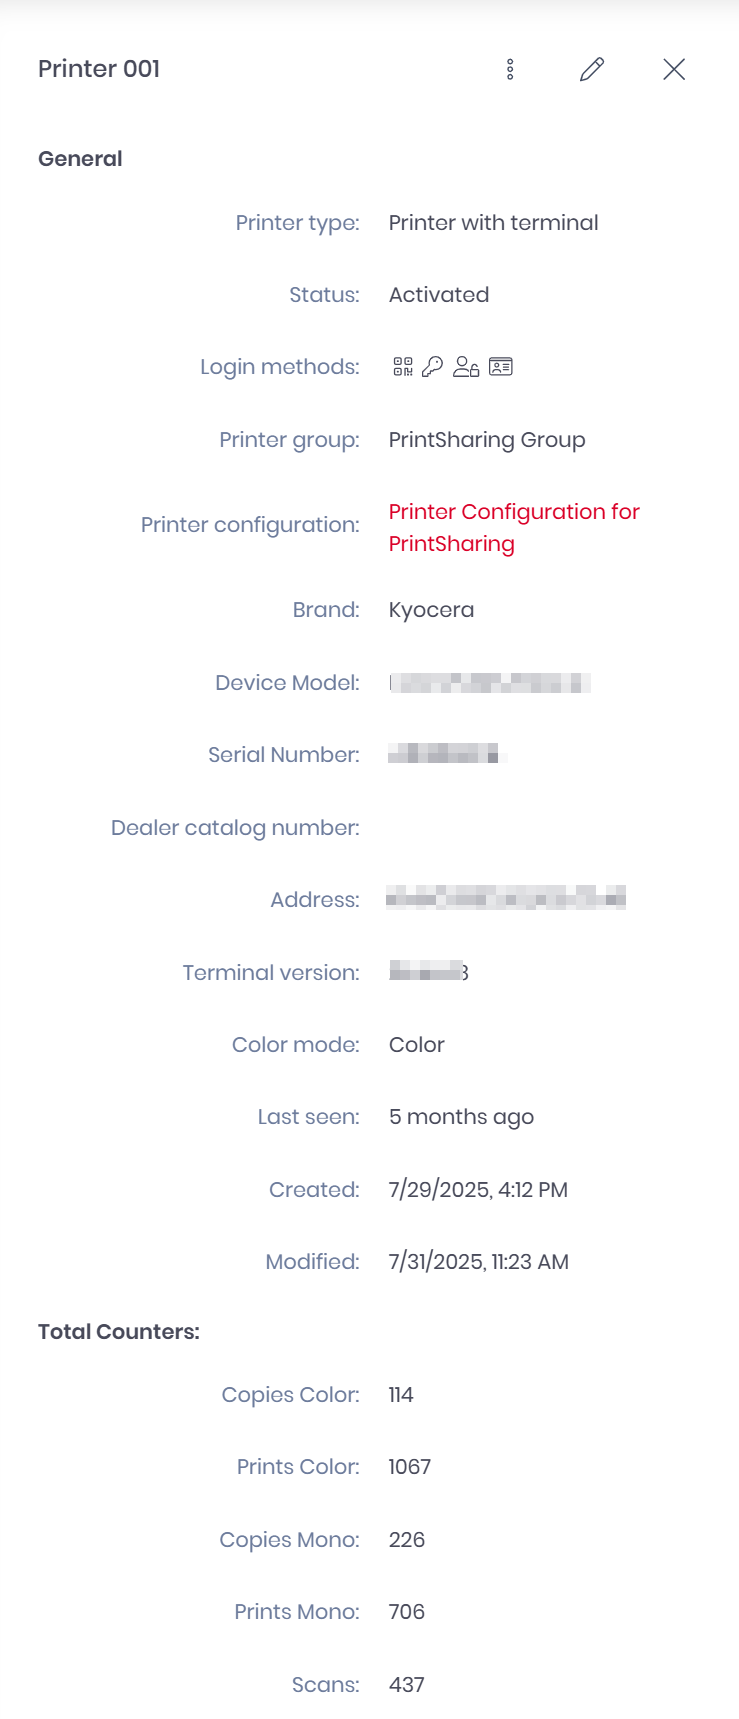The image size is (739, 1719).
Task: Click the Kyocera brand value
Action: (431, 609)
